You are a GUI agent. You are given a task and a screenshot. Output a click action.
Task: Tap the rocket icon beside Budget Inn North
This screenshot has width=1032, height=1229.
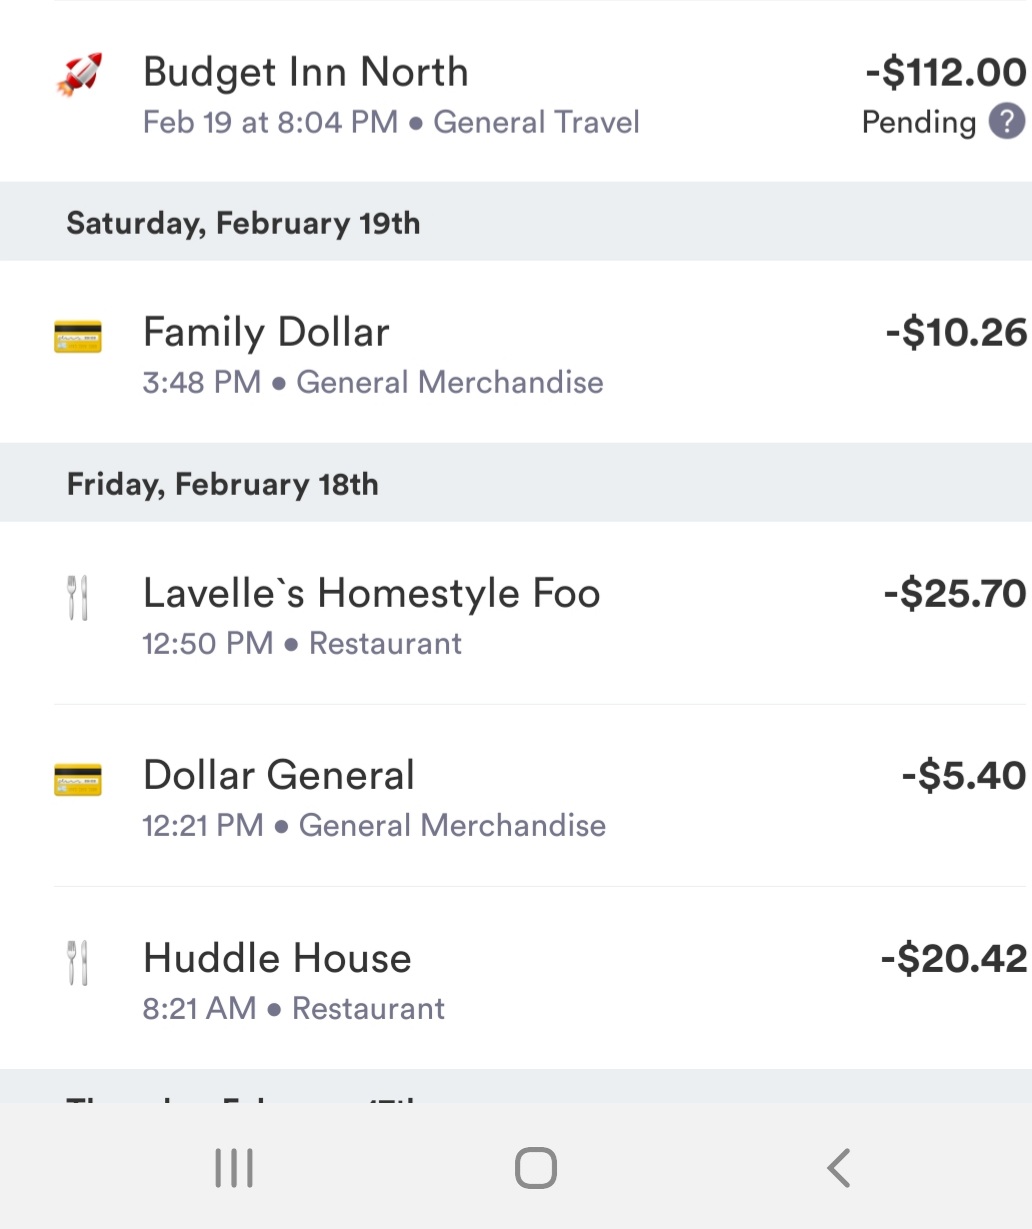pyautogui.click(x=78, y=75)
